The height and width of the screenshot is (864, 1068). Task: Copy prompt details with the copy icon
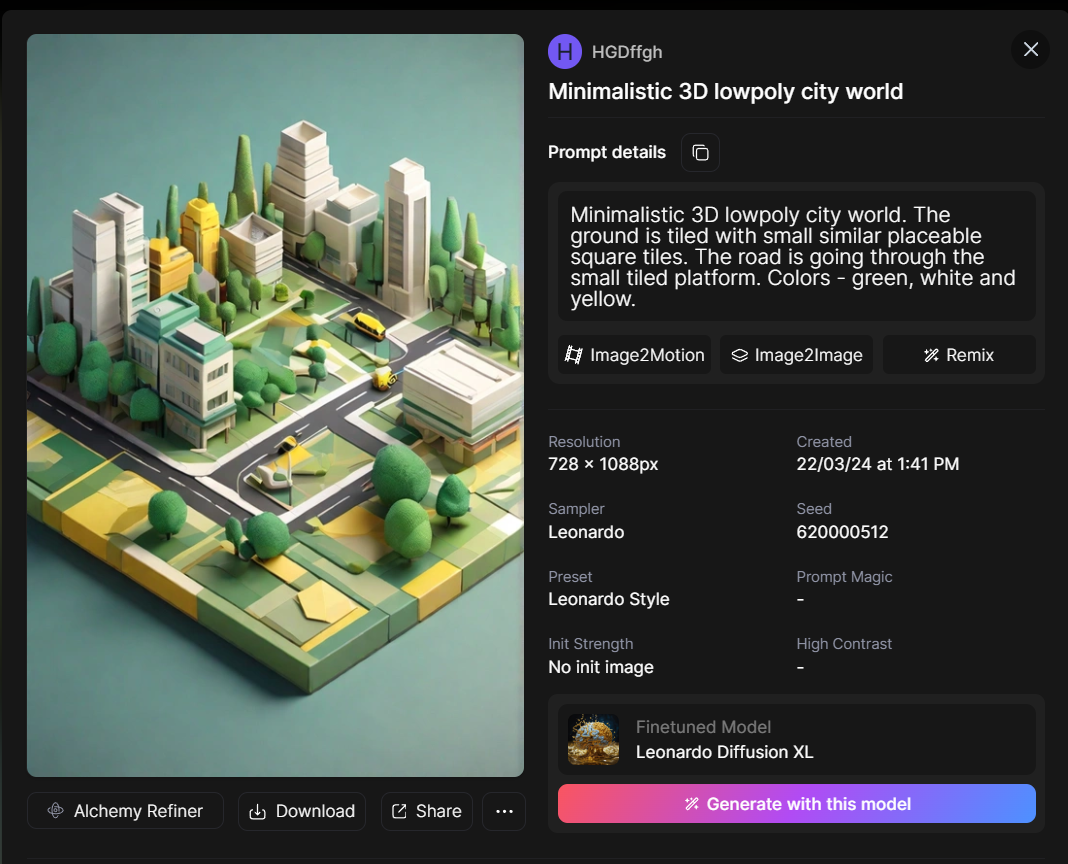(700, 153)
